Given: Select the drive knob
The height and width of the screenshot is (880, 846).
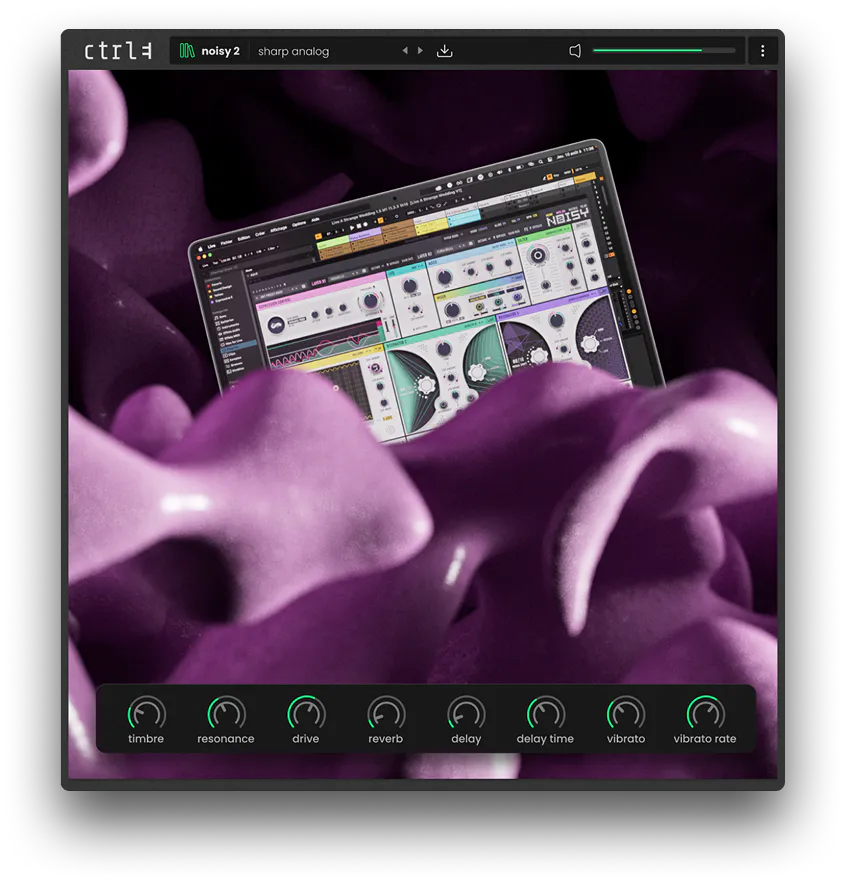Looking at the screenshot, I should pos(306,713).
